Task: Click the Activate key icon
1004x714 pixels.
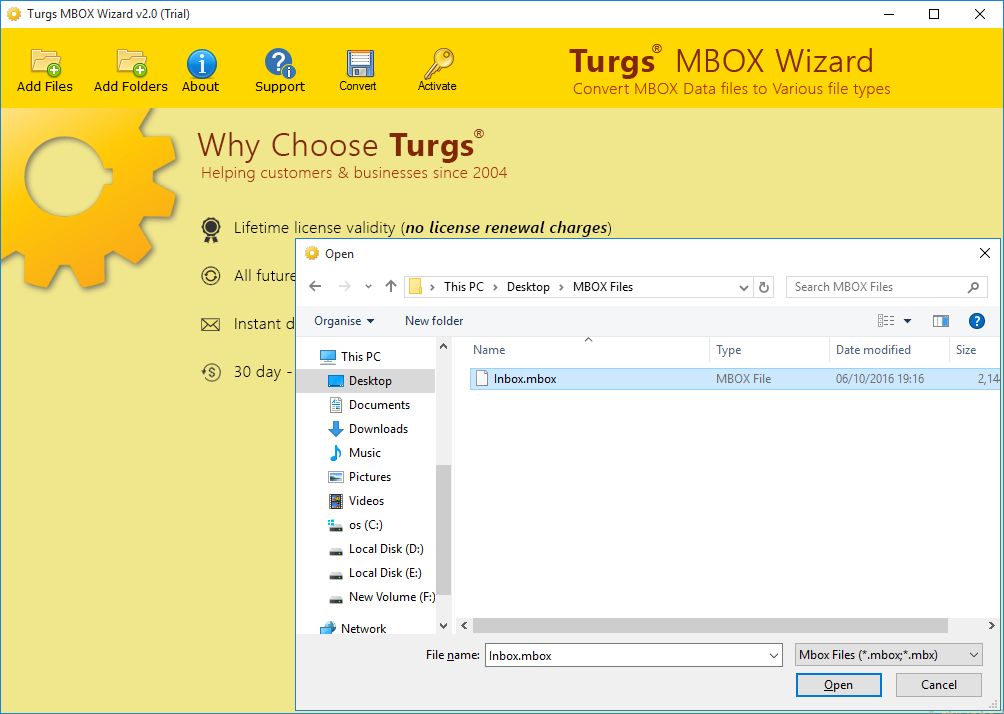Action: [439, 63]
